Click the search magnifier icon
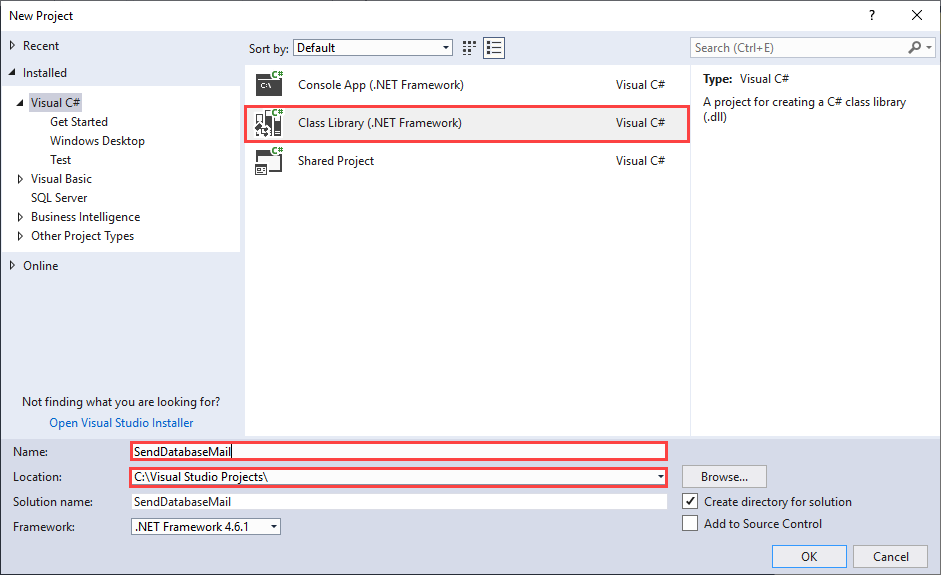This screenshot has width=941, height=575. (x=915, y=48)
